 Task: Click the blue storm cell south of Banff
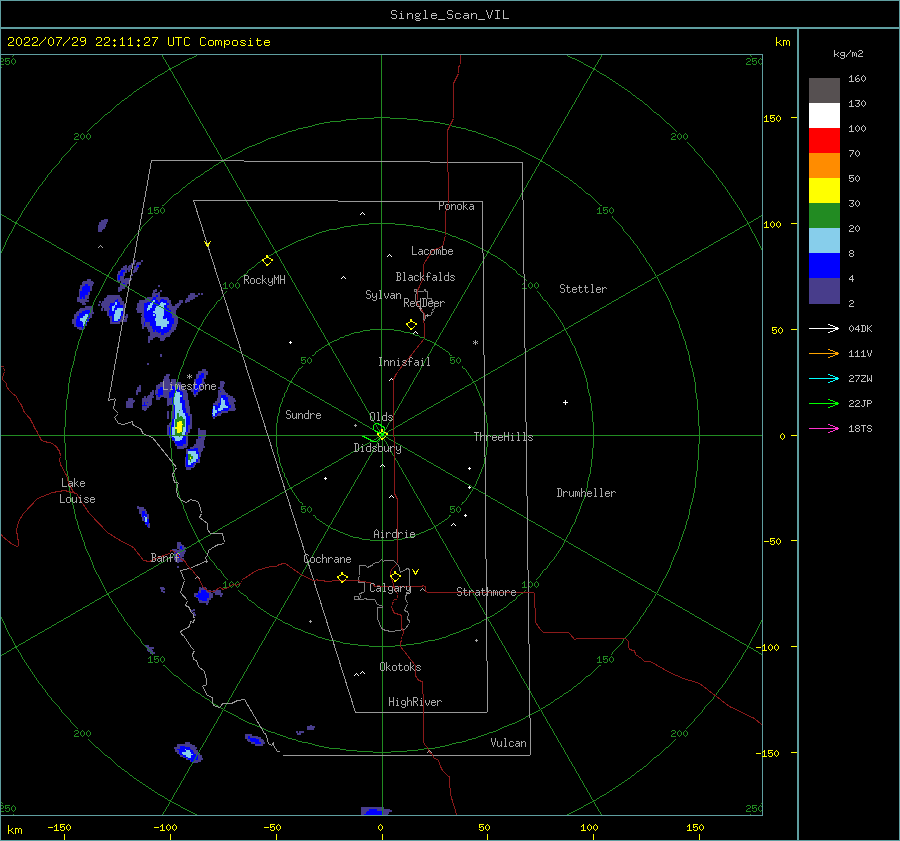(203, 595)
